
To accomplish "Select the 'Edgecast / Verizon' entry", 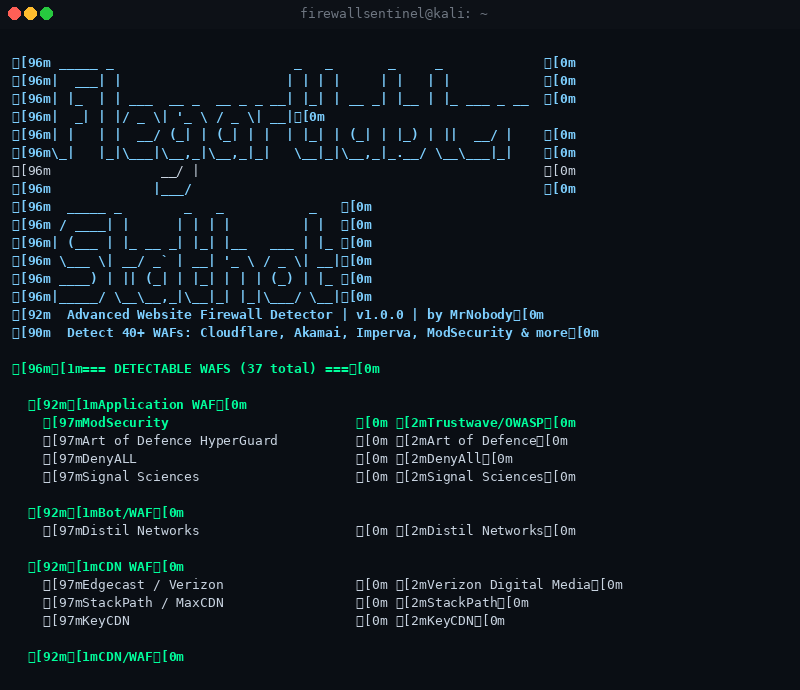I will click(153, 585).
